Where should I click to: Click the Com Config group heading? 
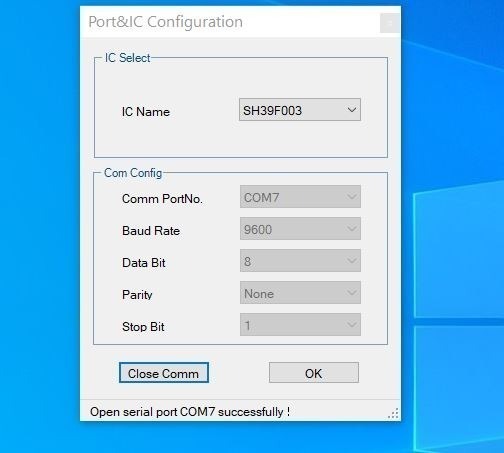point(133,173)
